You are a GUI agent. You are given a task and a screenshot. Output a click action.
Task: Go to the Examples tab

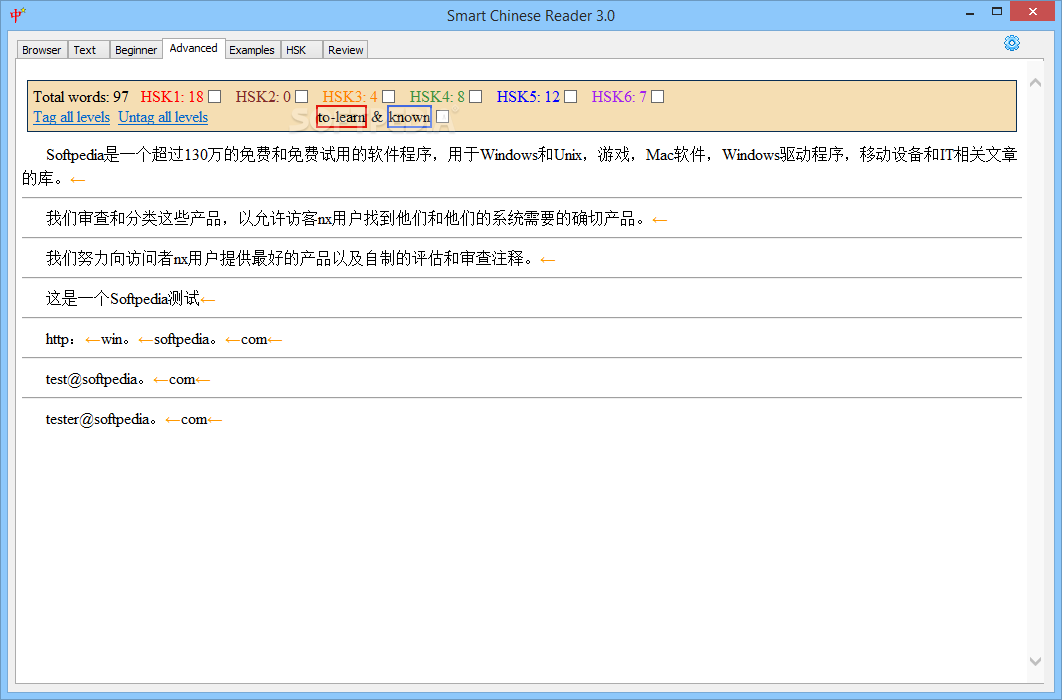(252, 50)
